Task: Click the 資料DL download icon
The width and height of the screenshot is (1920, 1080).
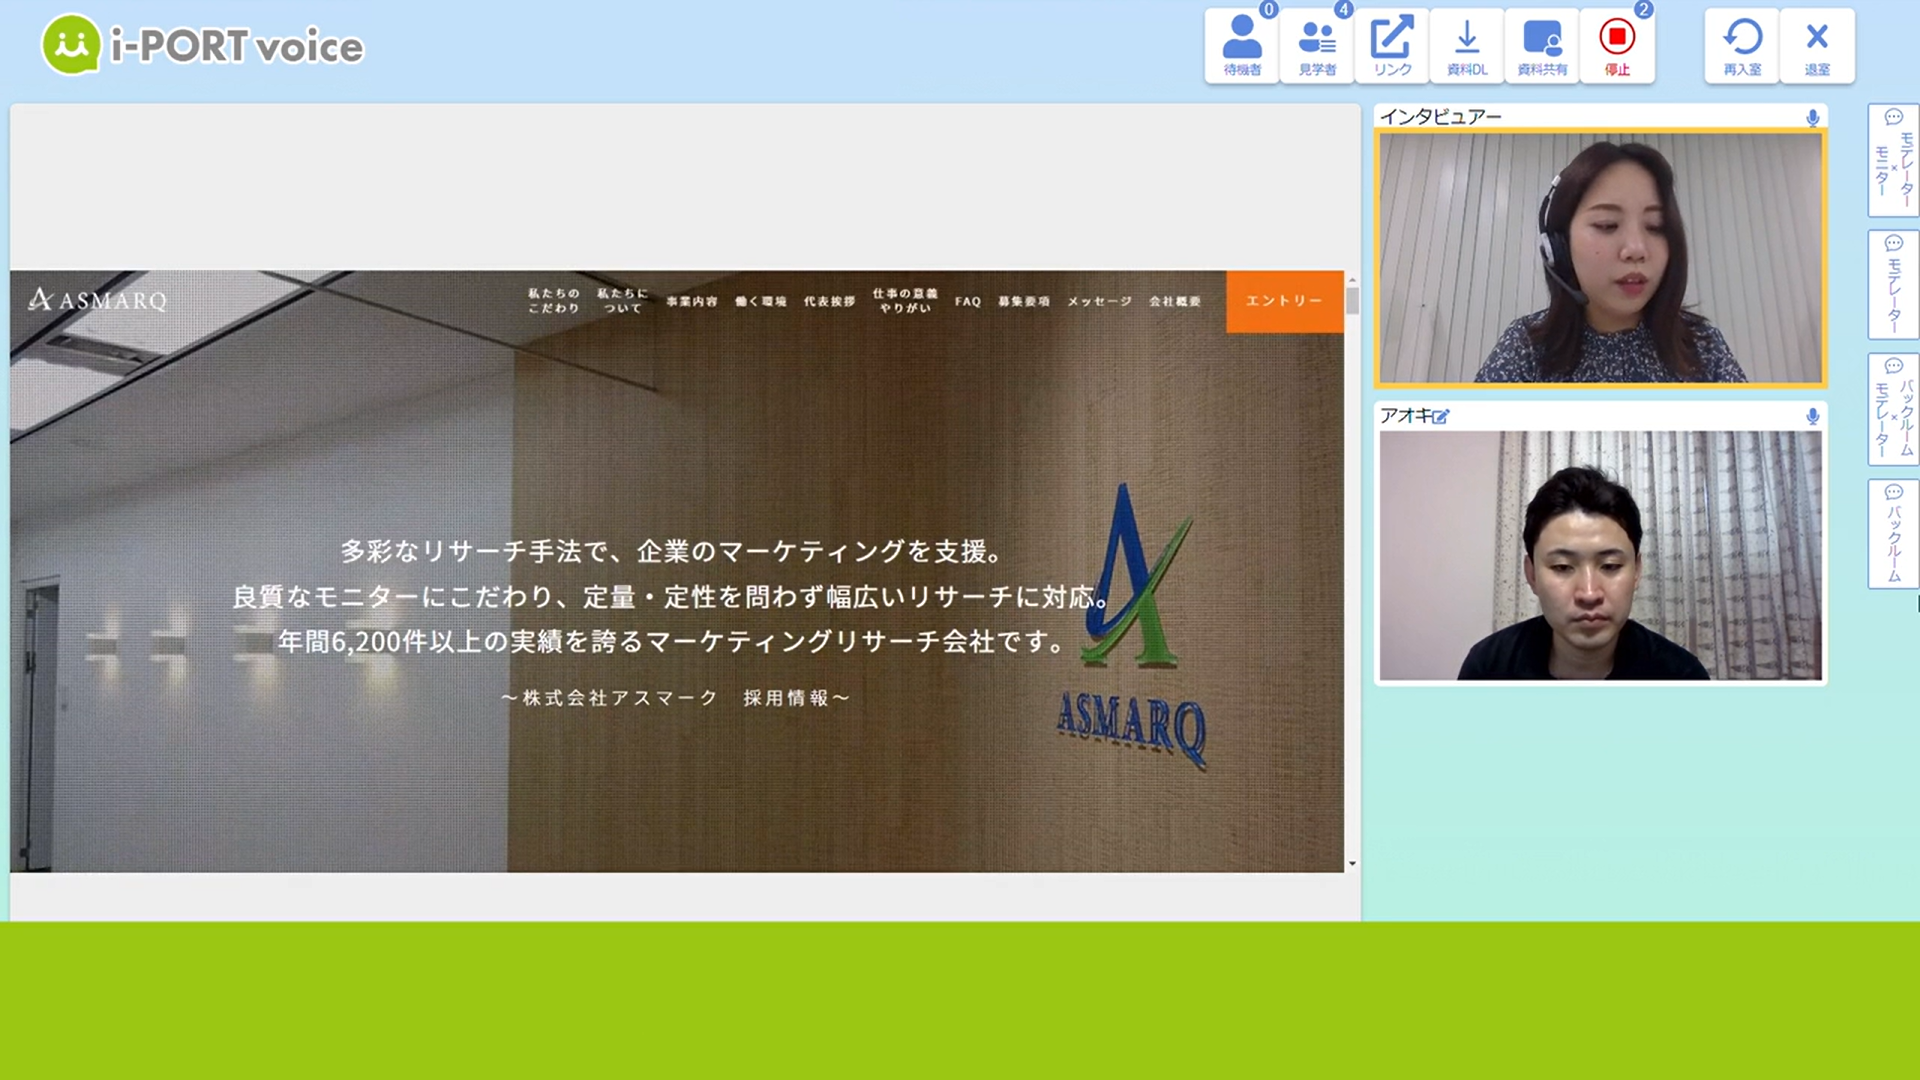Action: tap(1467, 46)
